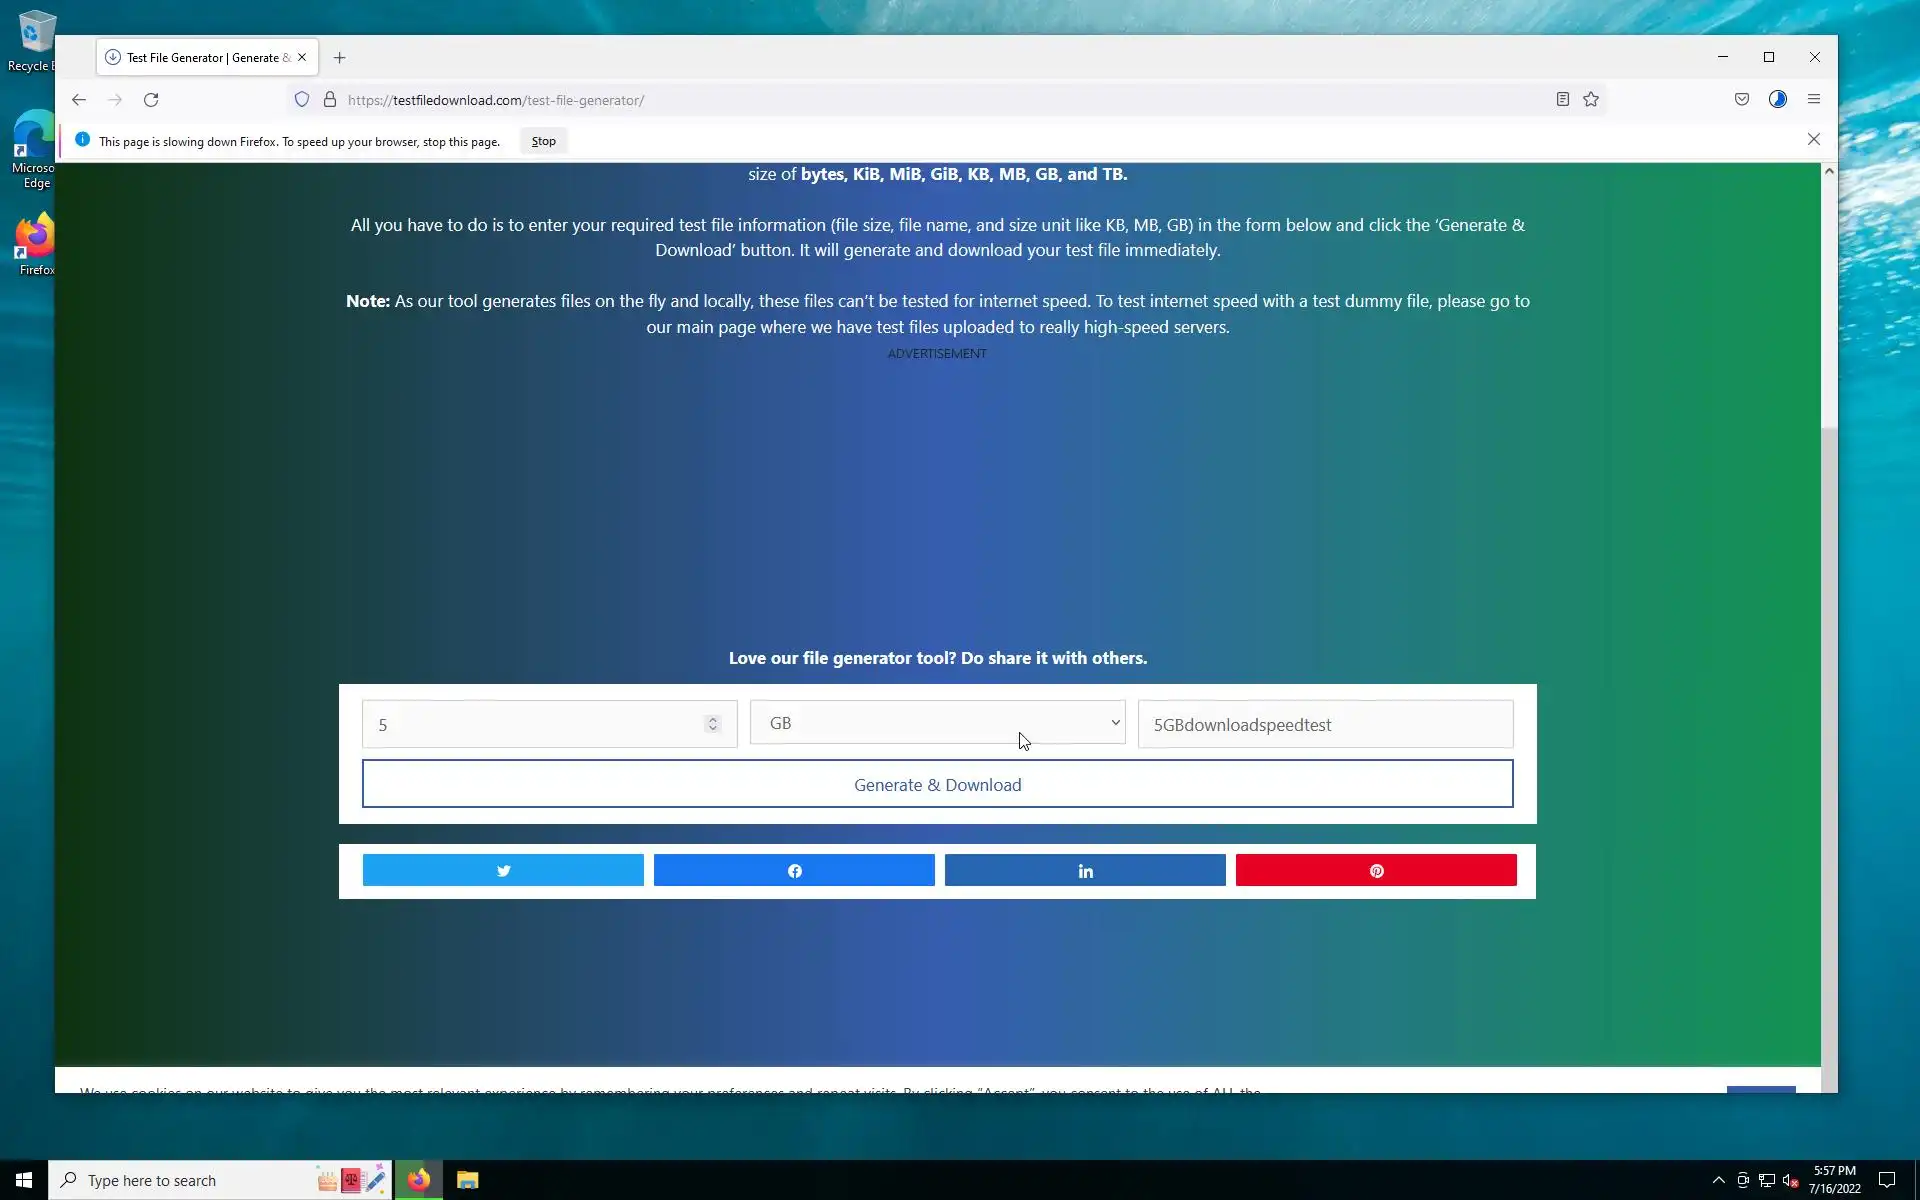Reload the current page
Viewport: 1920px width, 1200px height.
tap(151, 100)
